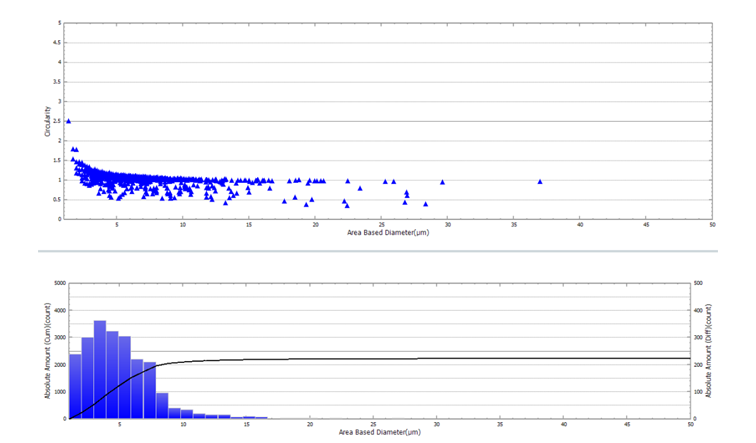Click the lowest scatter point near 22.5 µm

[347, 205]
